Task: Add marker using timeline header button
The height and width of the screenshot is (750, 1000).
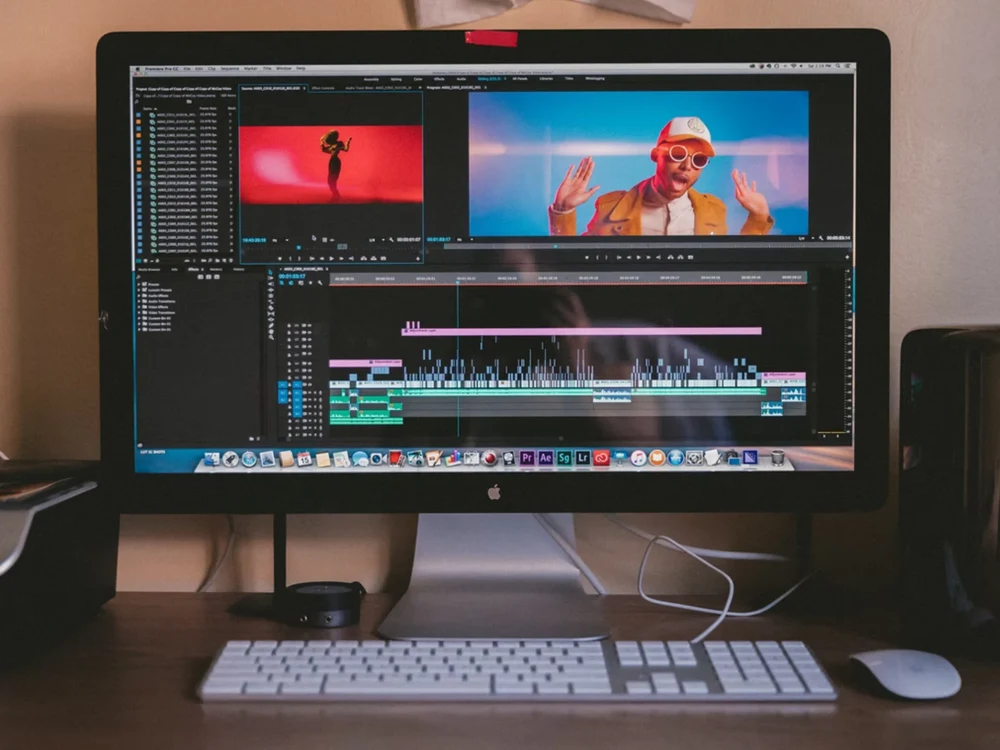Action: pos(311,283)
